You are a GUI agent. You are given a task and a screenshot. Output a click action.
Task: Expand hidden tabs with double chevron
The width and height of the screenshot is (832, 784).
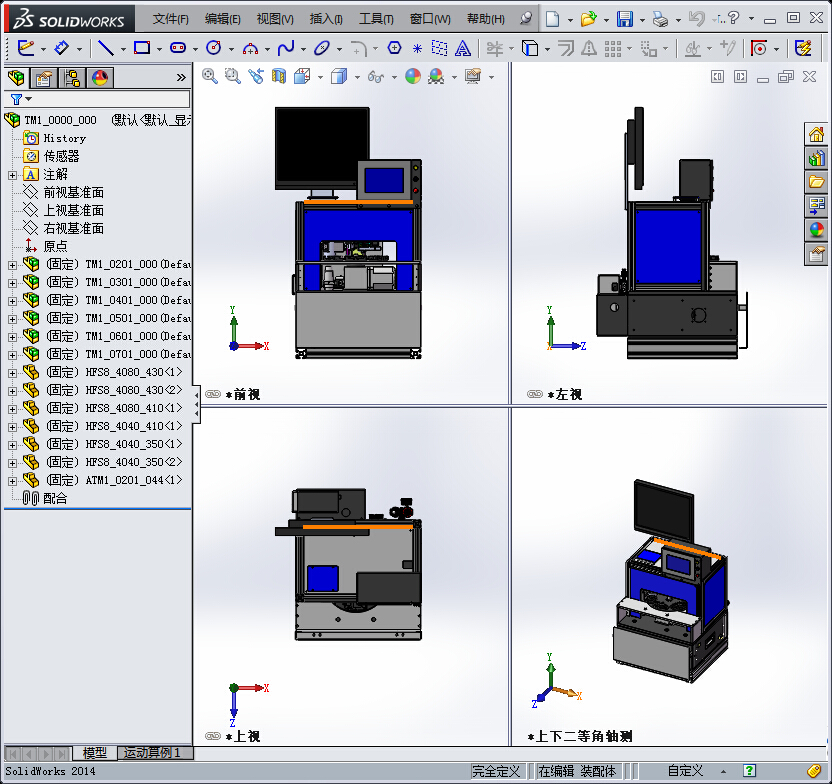click(181, 77)
